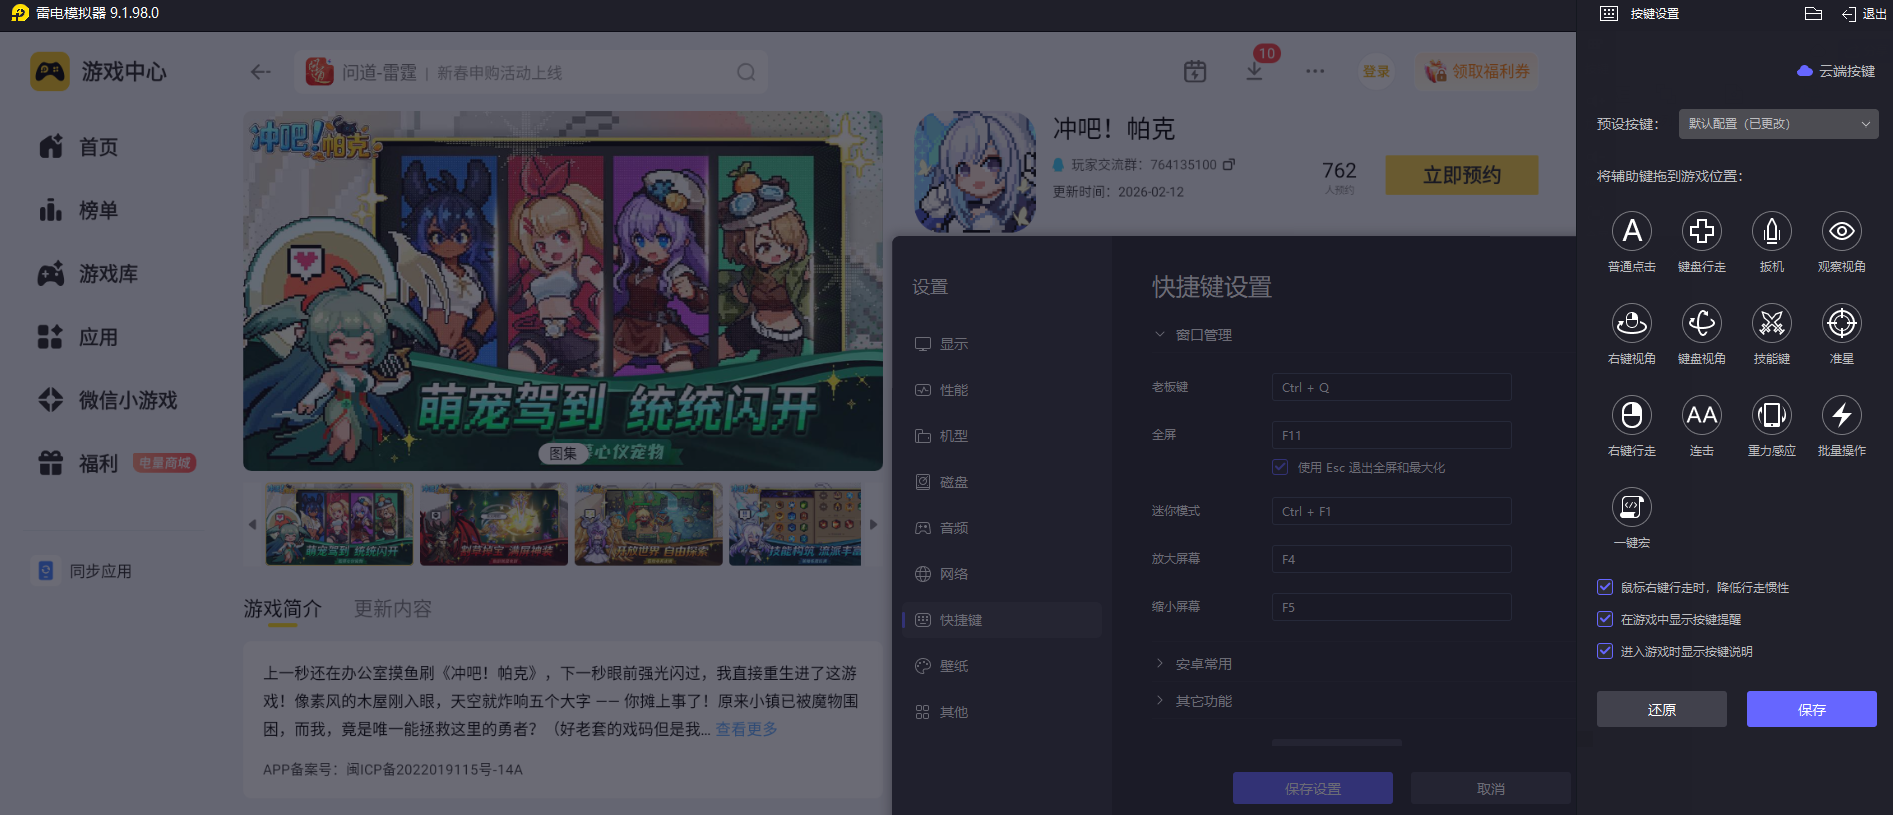Open the key config folder icon
The height and width of the screenshot is (815, 1893).
[x=1813, y=14]
